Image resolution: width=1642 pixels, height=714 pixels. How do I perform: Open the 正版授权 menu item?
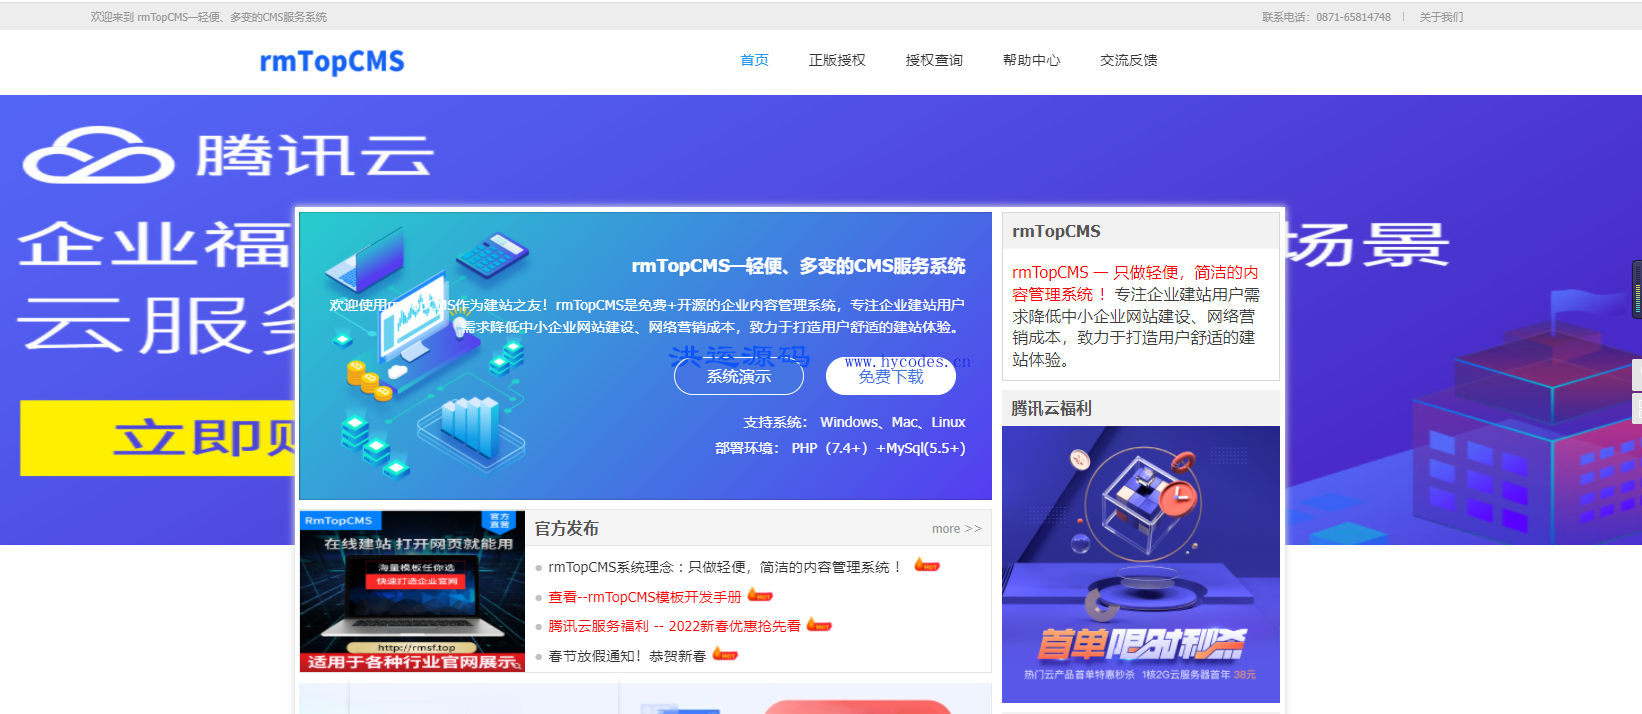(837, 60)
